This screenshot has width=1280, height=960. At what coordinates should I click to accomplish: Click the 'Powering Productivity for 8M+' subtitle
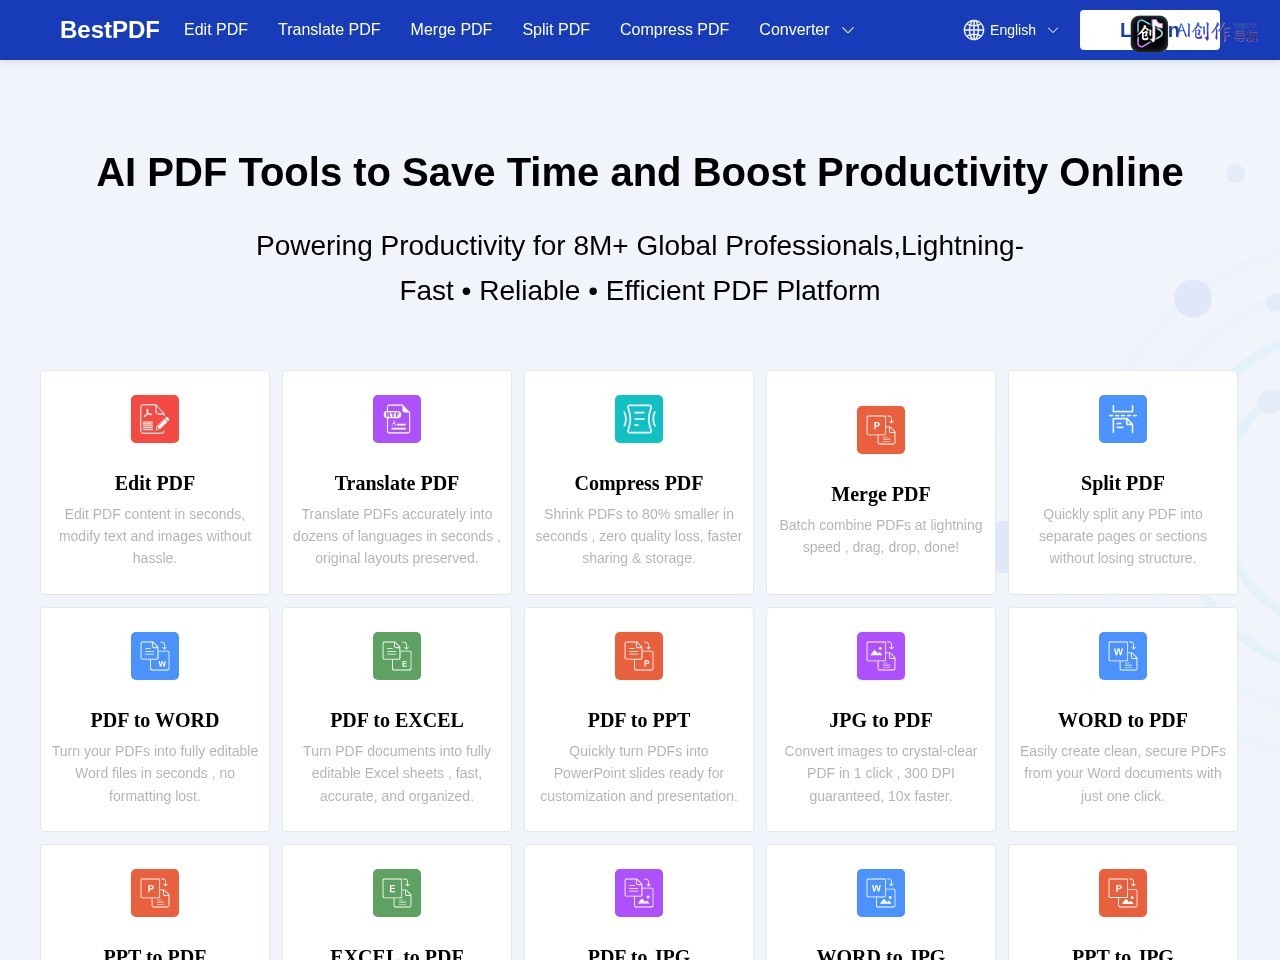[640, 268]
